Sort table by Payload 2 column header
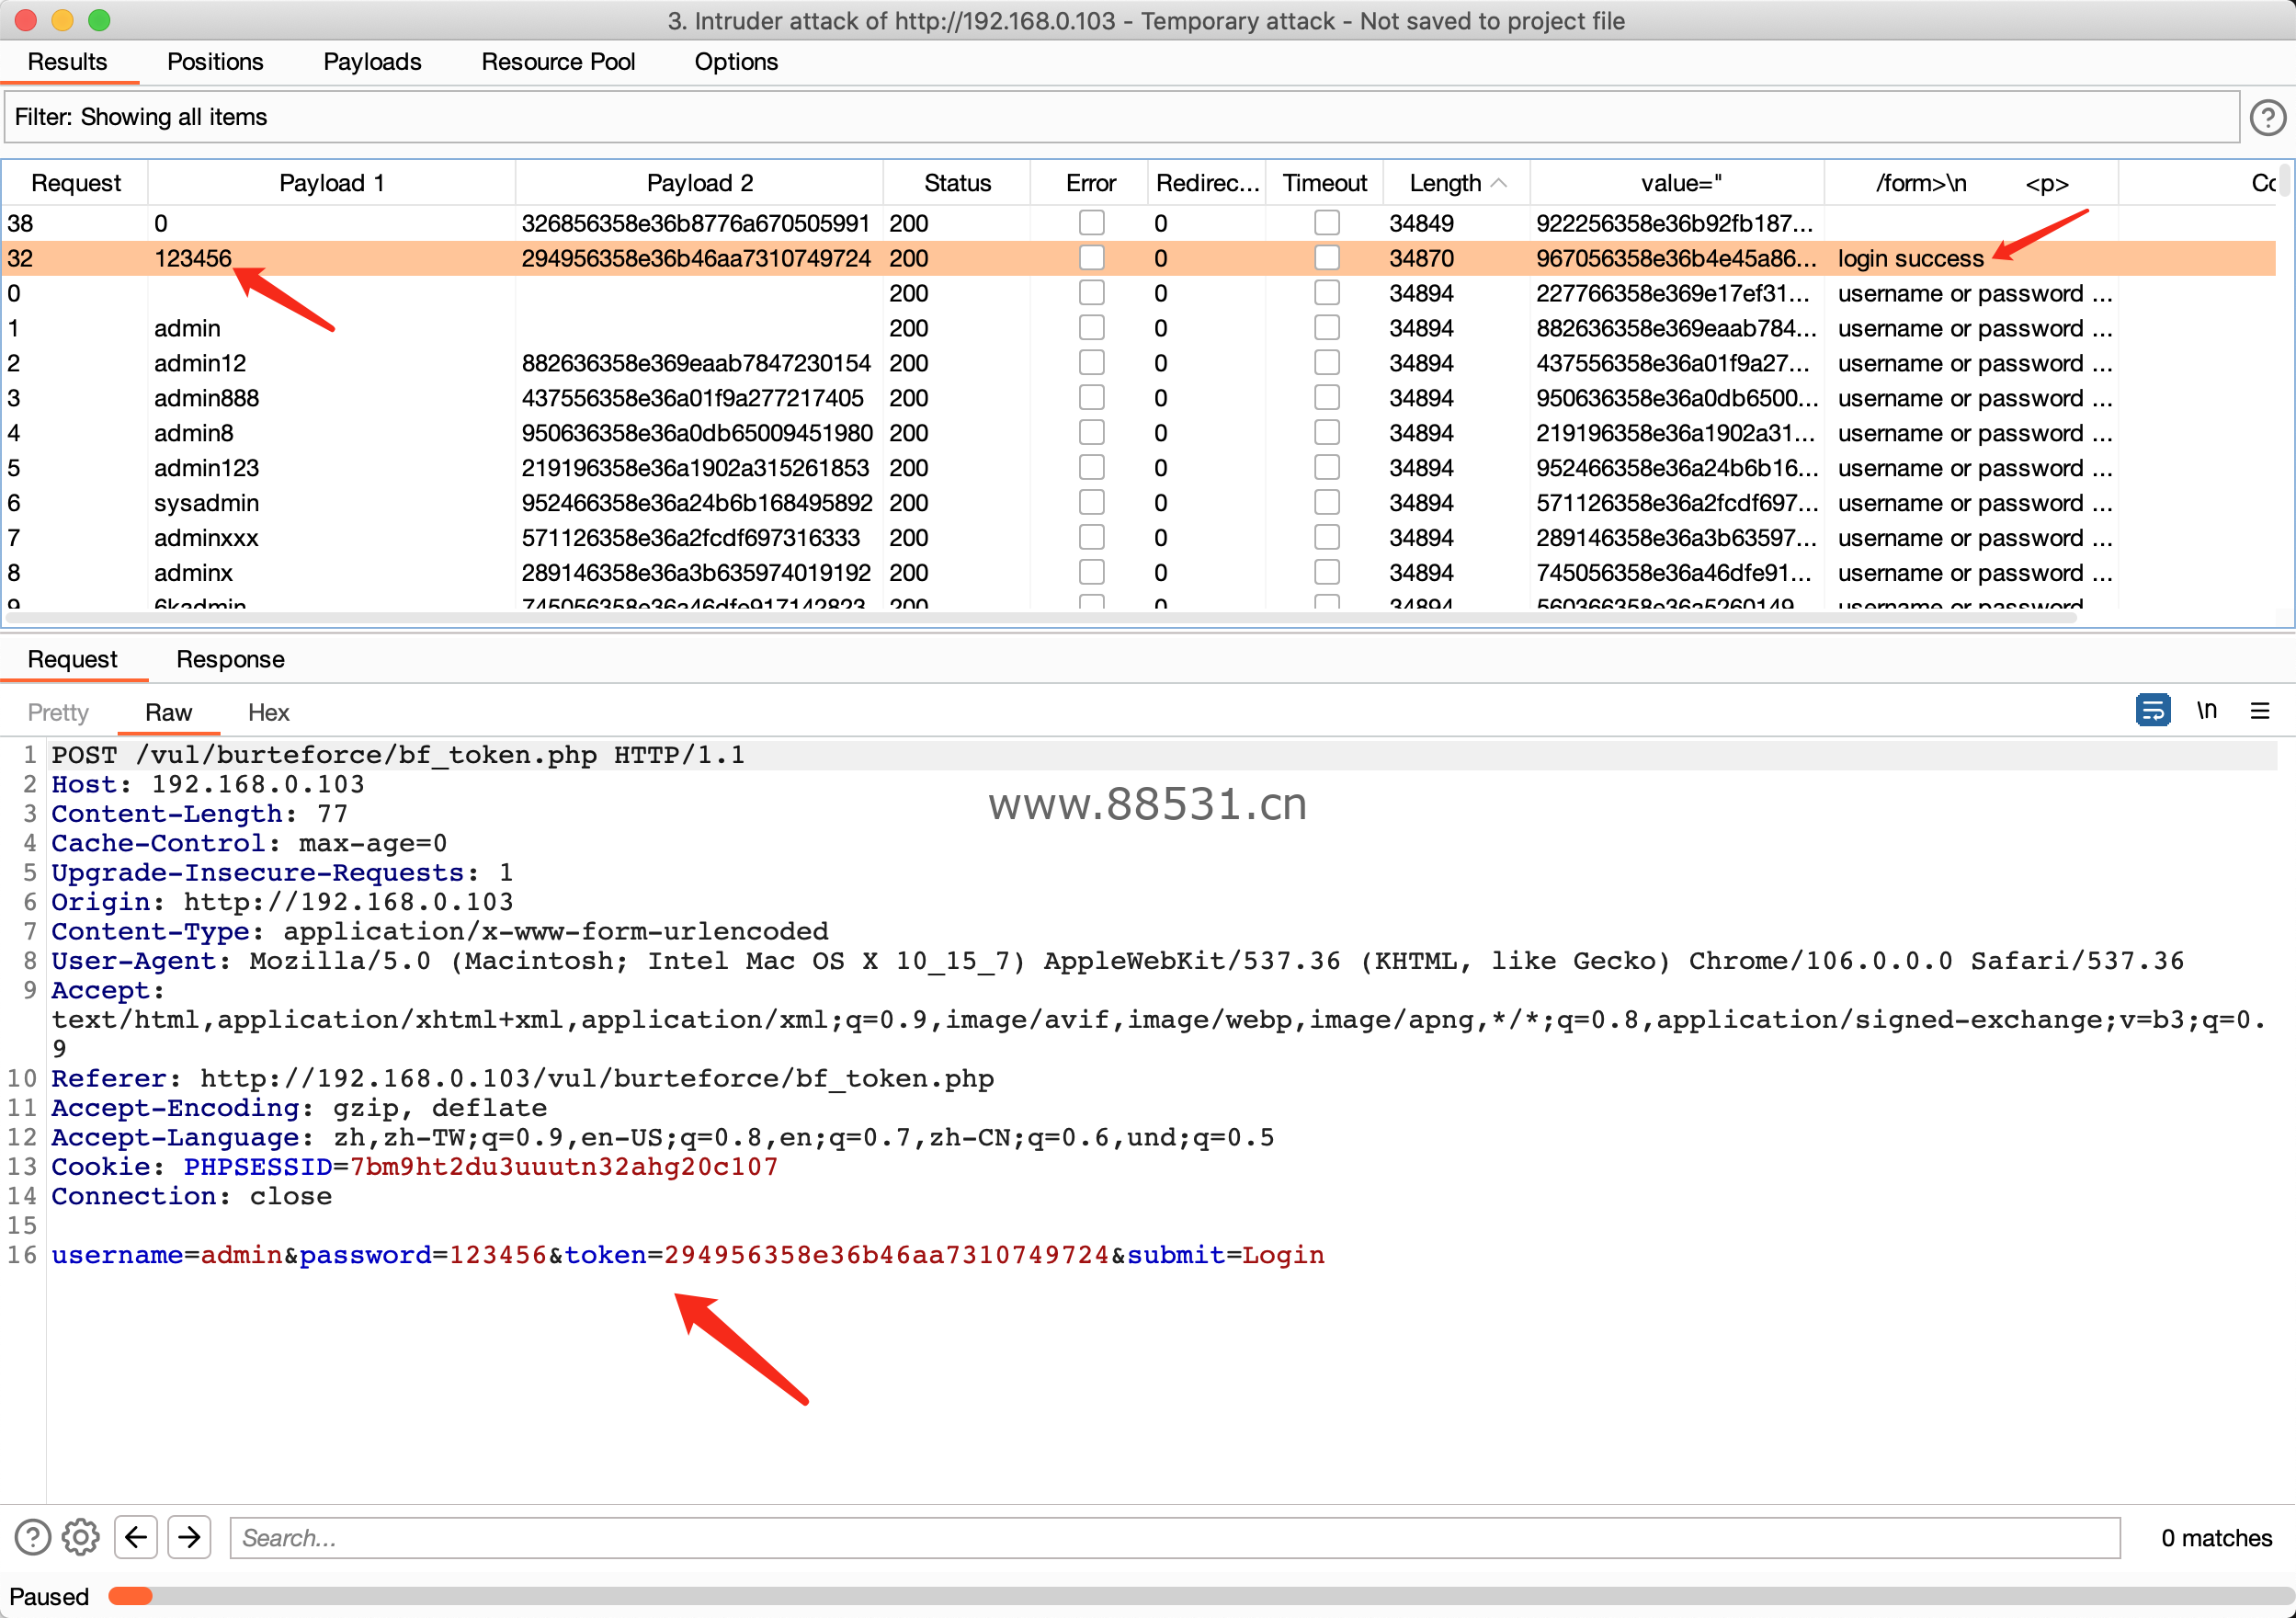Viewport: 2296px width, 1618px height. pos(699,183)
